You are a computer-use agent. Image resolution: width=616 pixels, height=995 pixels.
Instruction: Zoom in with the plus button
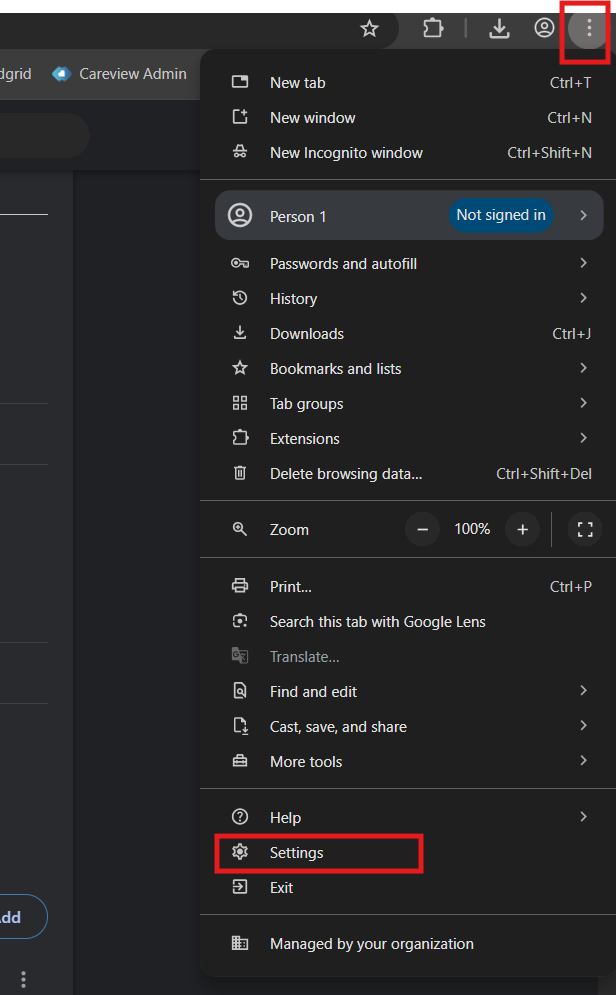pyautogui.click(x=522, y=529)
